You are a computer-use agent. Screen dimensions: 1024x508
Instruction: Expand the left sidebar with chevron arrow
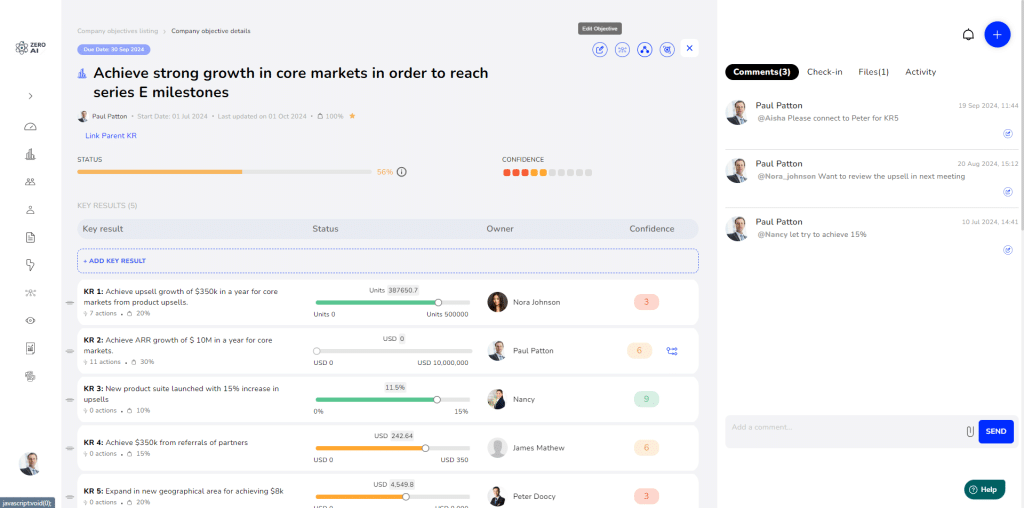(x=30, y=96)
